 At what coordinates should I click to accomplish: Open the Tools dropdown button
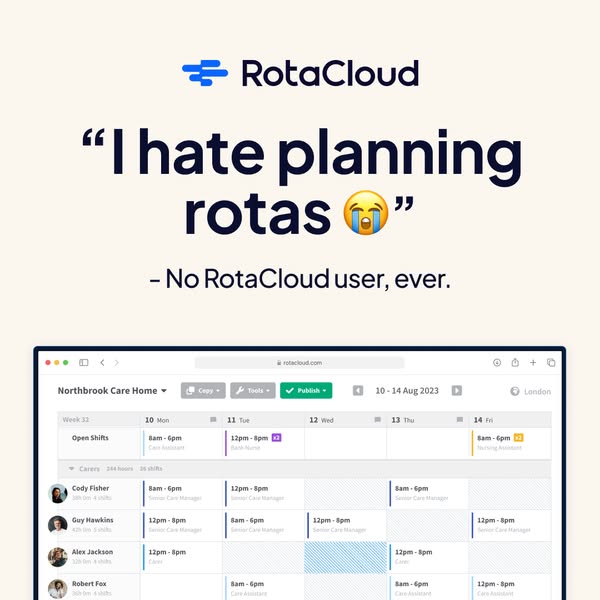253,391
